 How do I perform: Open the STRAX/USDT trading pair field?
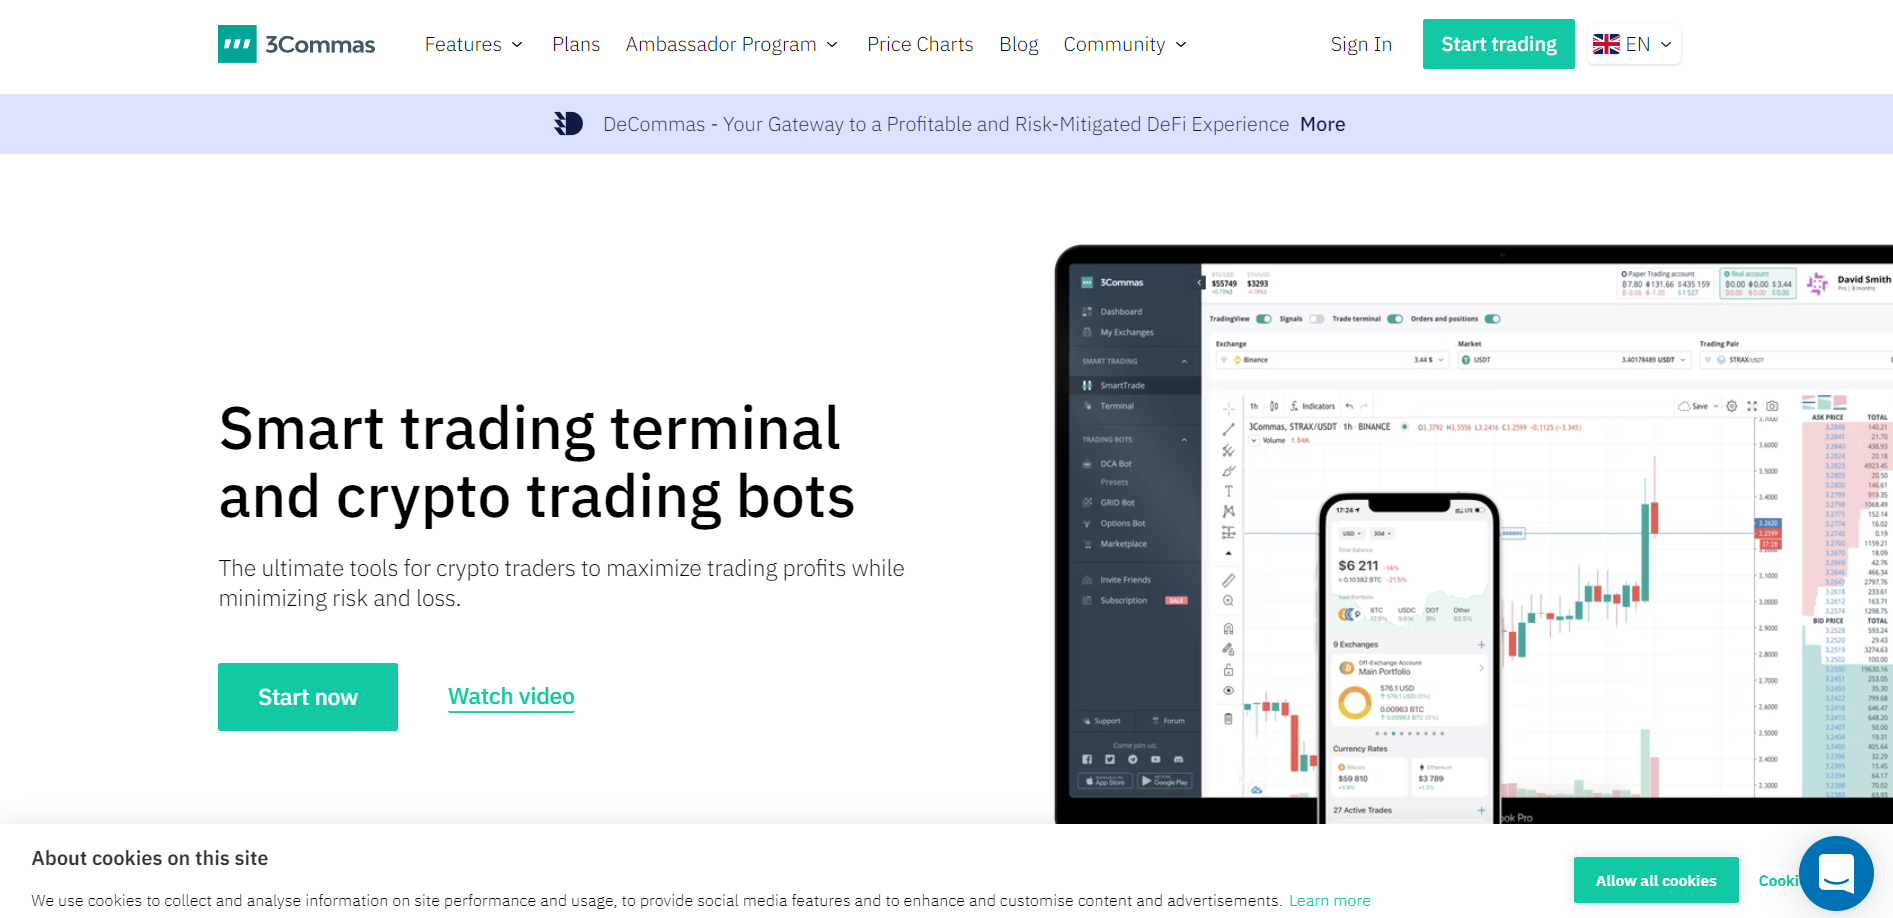pyautogui.click(x=1797, y=360)
